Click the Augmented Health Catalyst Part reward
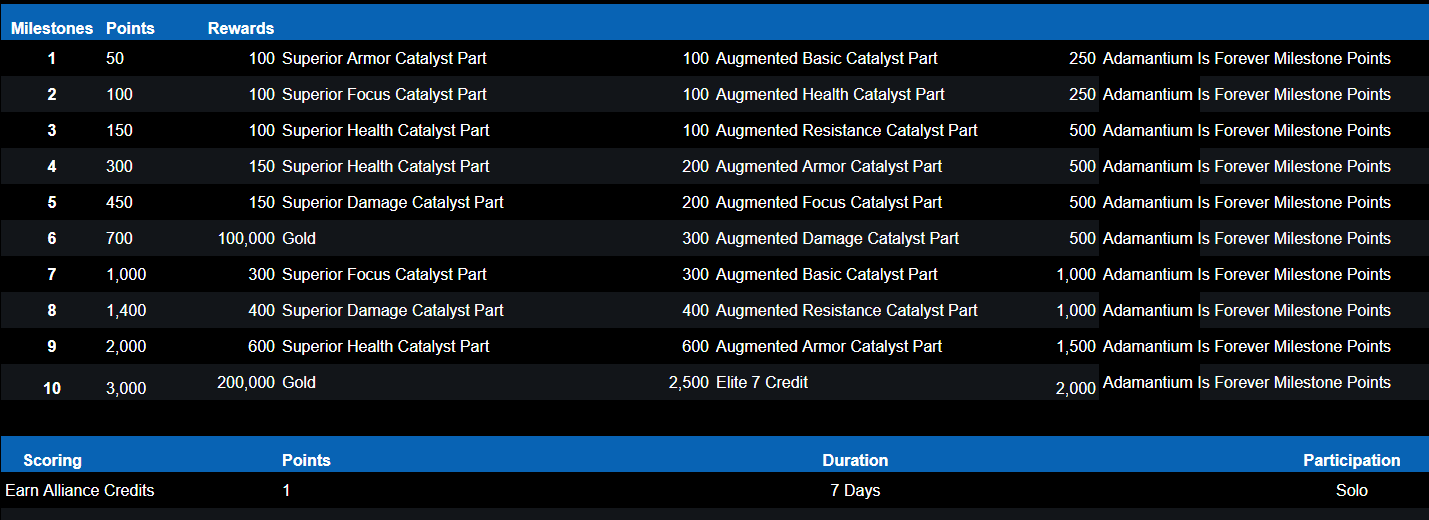 (x=830, y=95)
